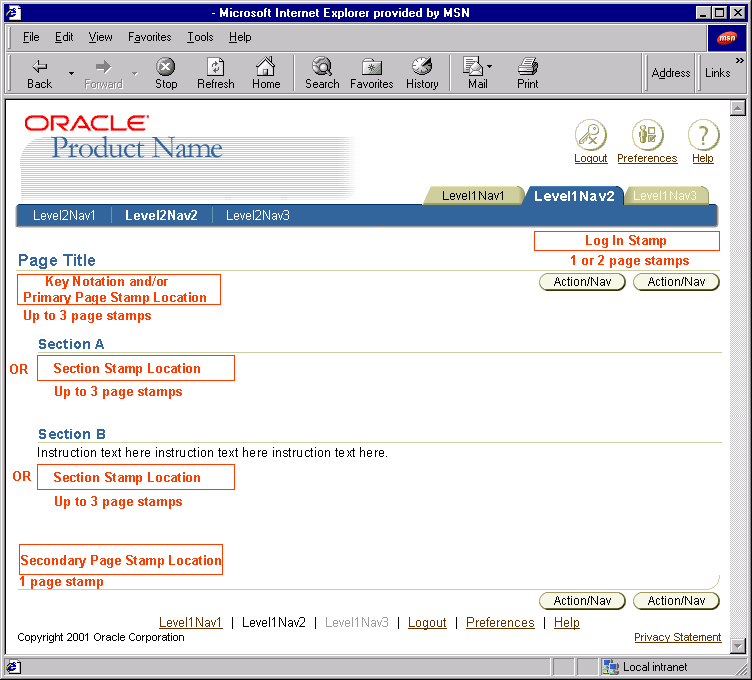Select Level2Nav2 in the blue bar
The image size is (752, 680).
click(161, 215)
